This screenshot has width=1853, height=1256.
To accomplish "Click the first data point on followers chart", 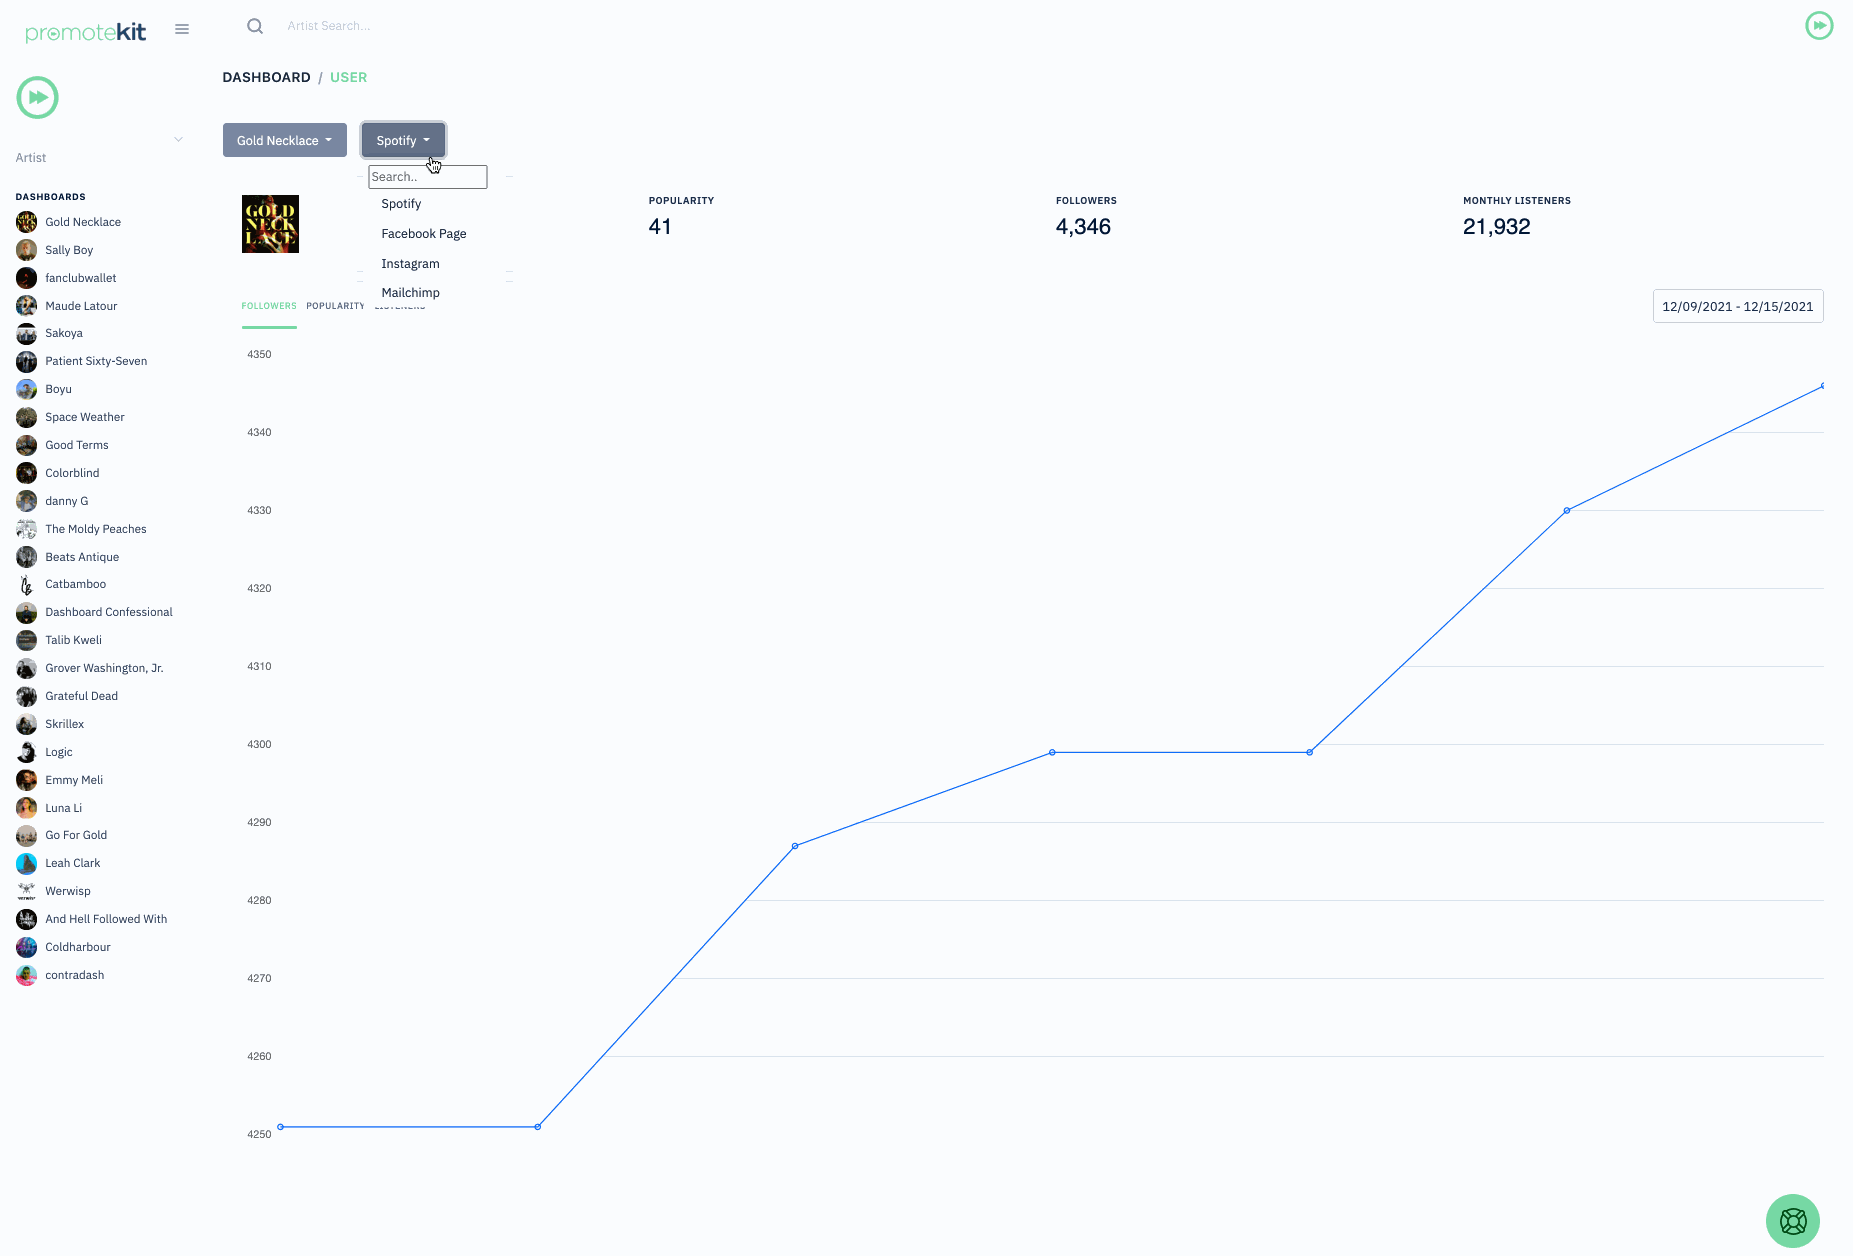I will coord(280,1127).
